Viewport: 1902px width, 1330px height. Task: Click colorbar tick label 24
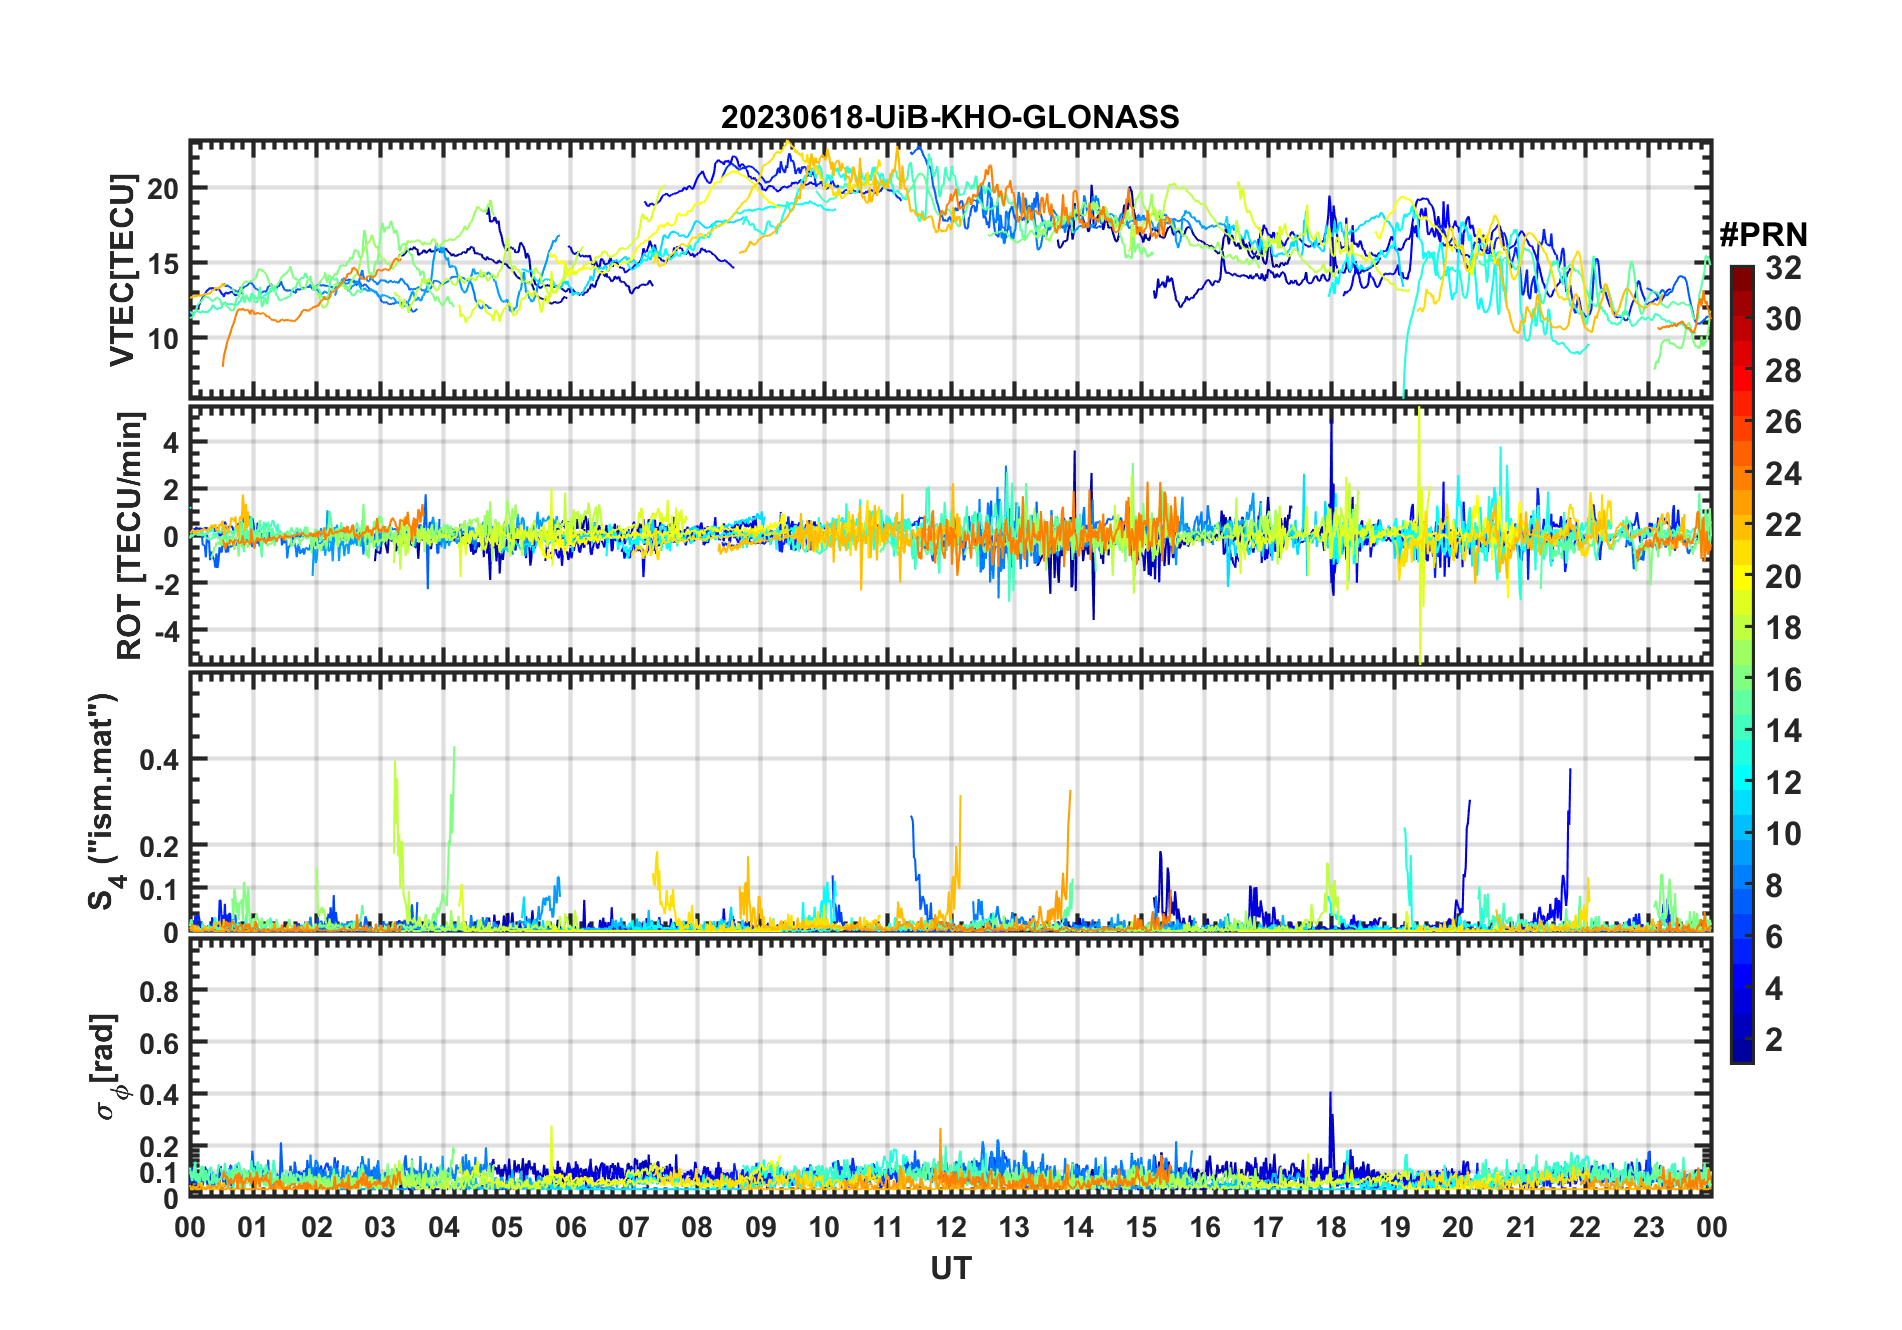click(x=1783, y=474)
